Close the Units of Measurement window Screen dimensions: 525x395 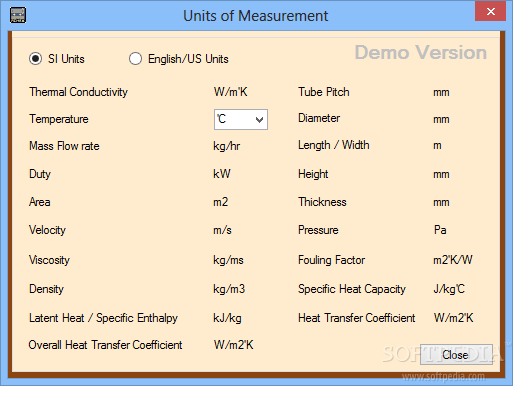point(490,11)
